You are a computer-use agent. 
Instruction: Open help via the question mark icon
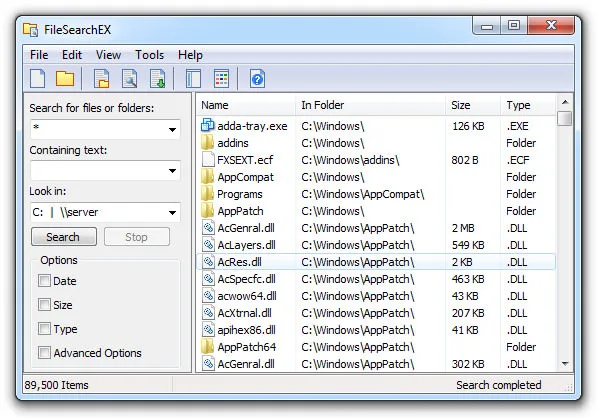click(257, 79)
